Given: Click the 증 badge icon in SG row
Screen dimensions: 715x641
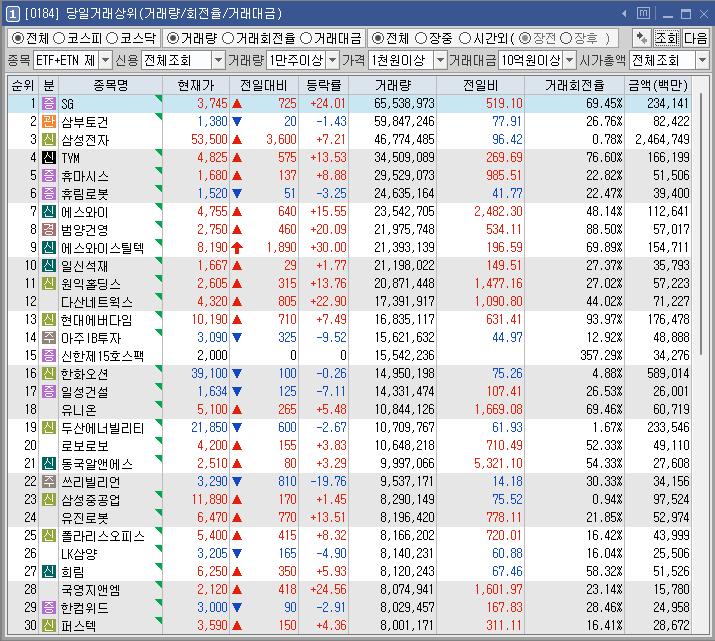Looking at the screenshot, I should tap(49, 103).
